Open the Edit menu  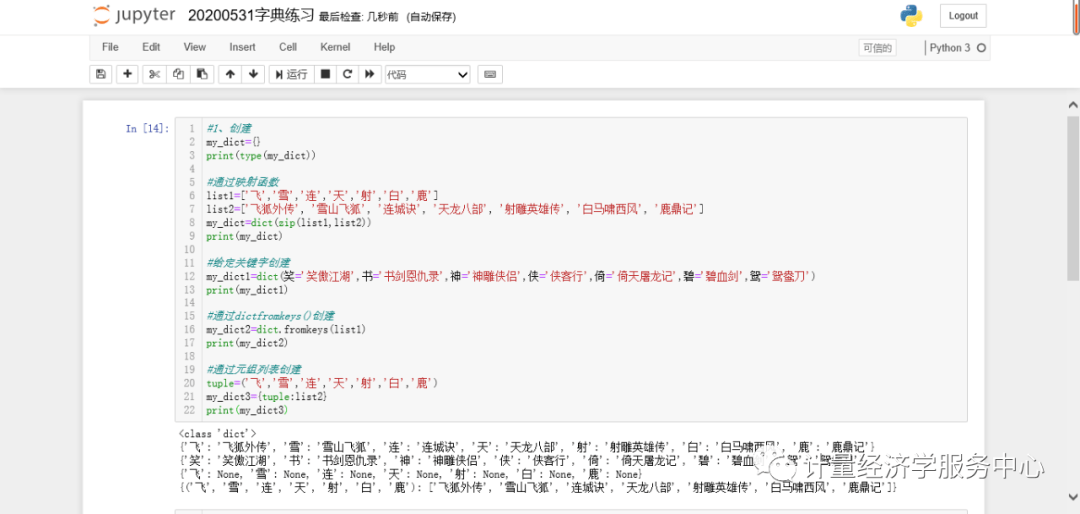click(151, 47)
